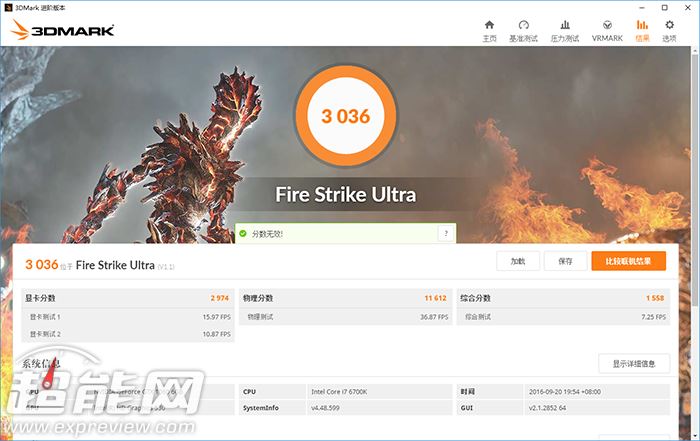Click the Fire Strike Ultra banner title

pyautogui.click(x=345, y=194)
